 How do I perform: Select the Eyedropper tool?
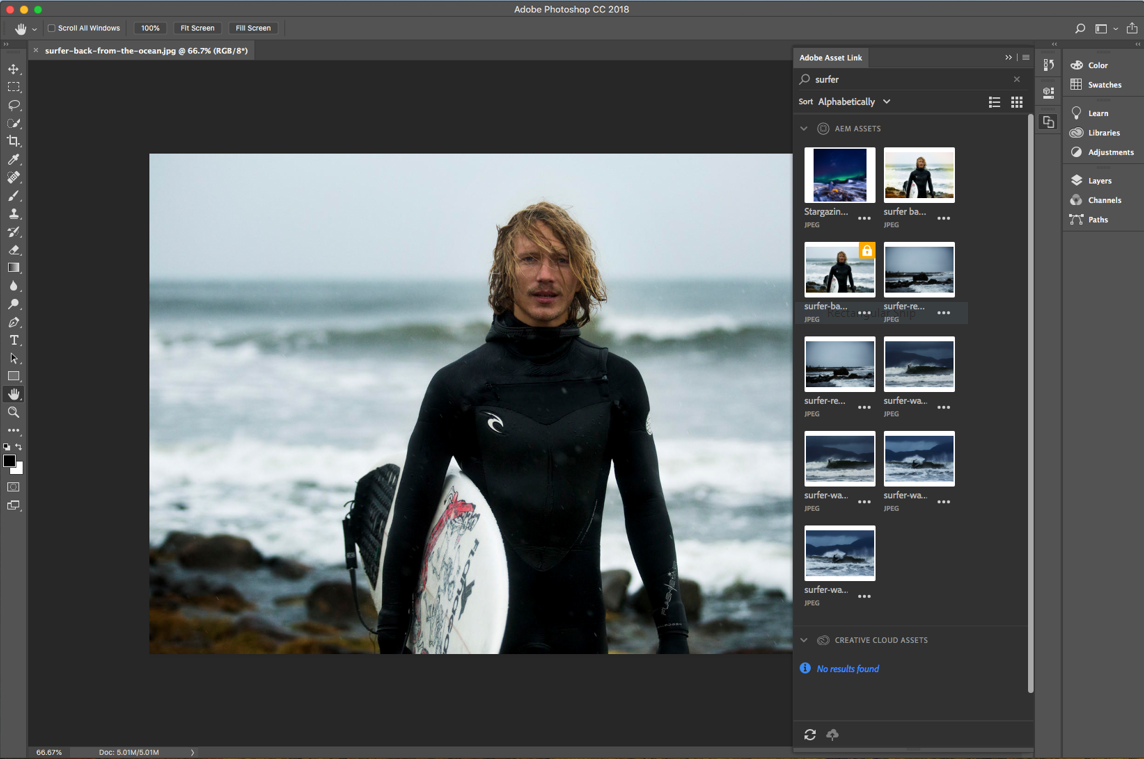[x=14, y=159]
